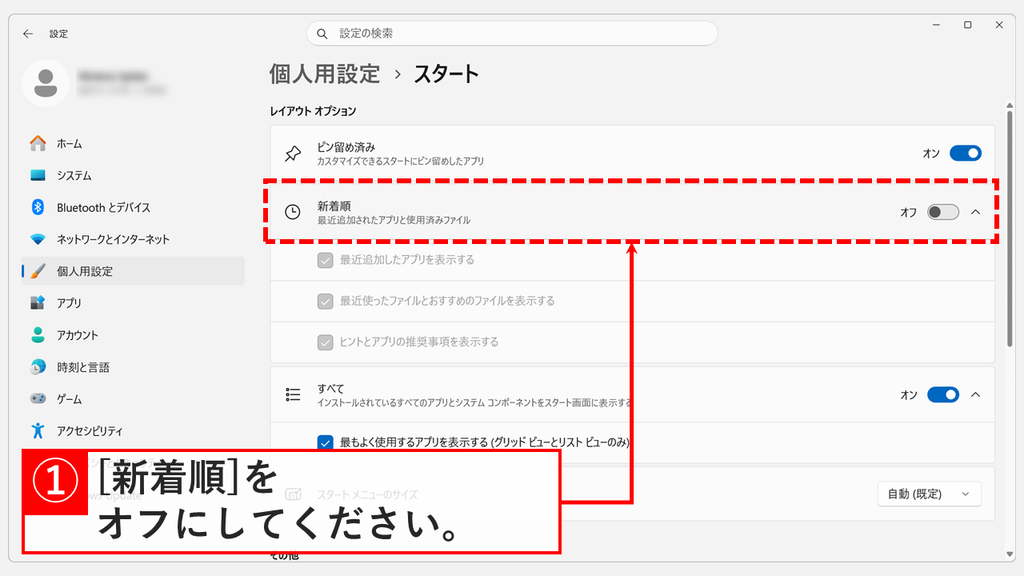Click the ピン留め済み row label
The height and width of the screenshot is (576, 1024).
tap(346, 147)
